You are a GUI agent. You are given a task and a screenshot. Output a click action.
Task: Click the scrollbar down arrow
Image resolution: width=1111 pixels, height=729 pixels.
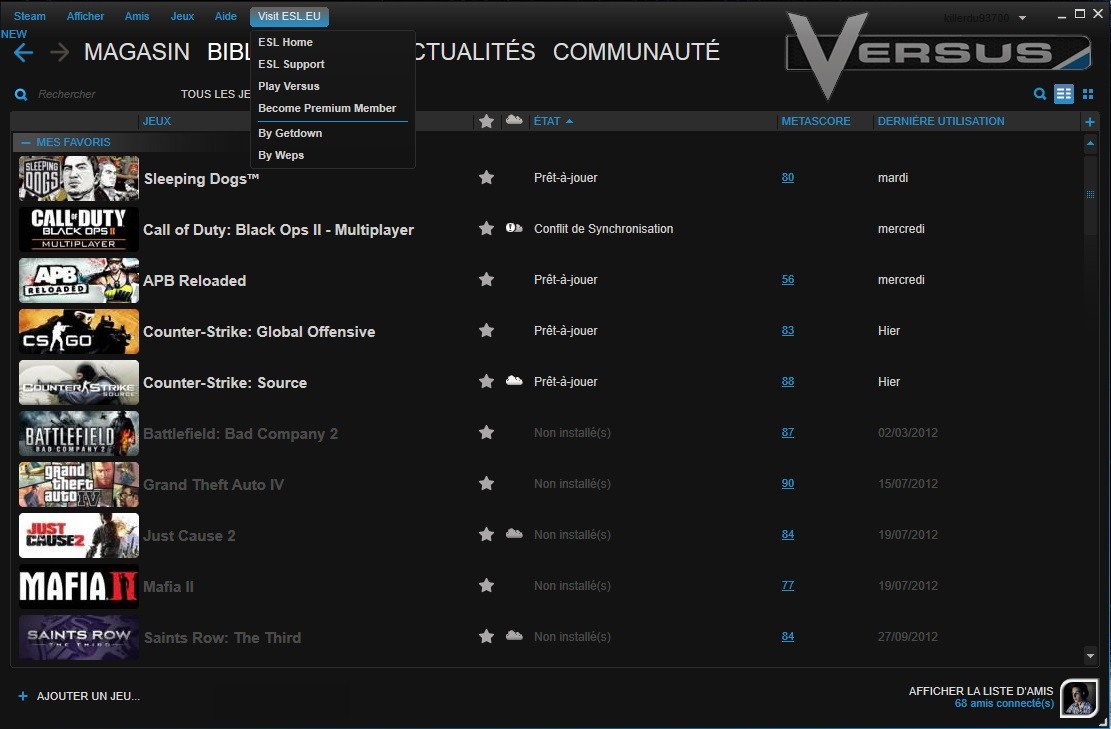tap(1090, 656)
